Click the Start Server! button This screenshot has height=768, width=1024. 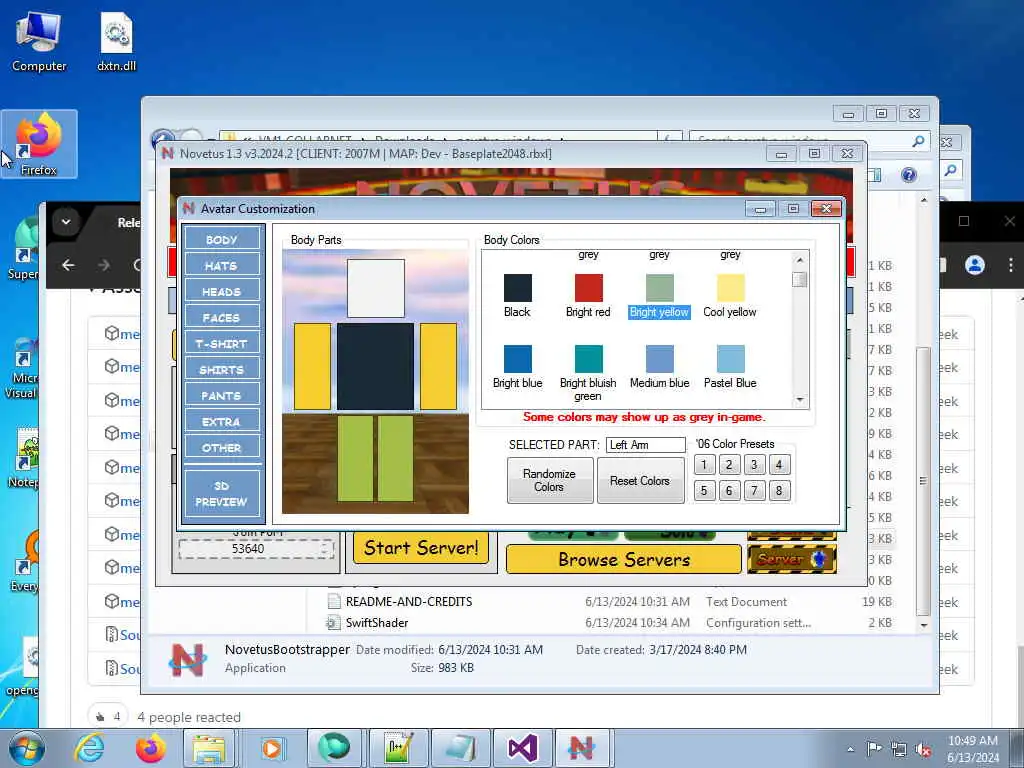coord(421,548)
